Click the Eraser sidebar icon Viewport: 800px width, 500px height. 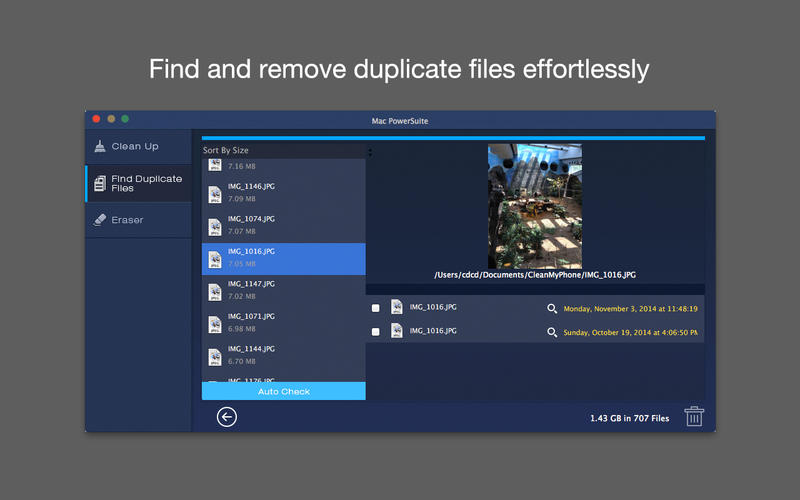[100, 220]
